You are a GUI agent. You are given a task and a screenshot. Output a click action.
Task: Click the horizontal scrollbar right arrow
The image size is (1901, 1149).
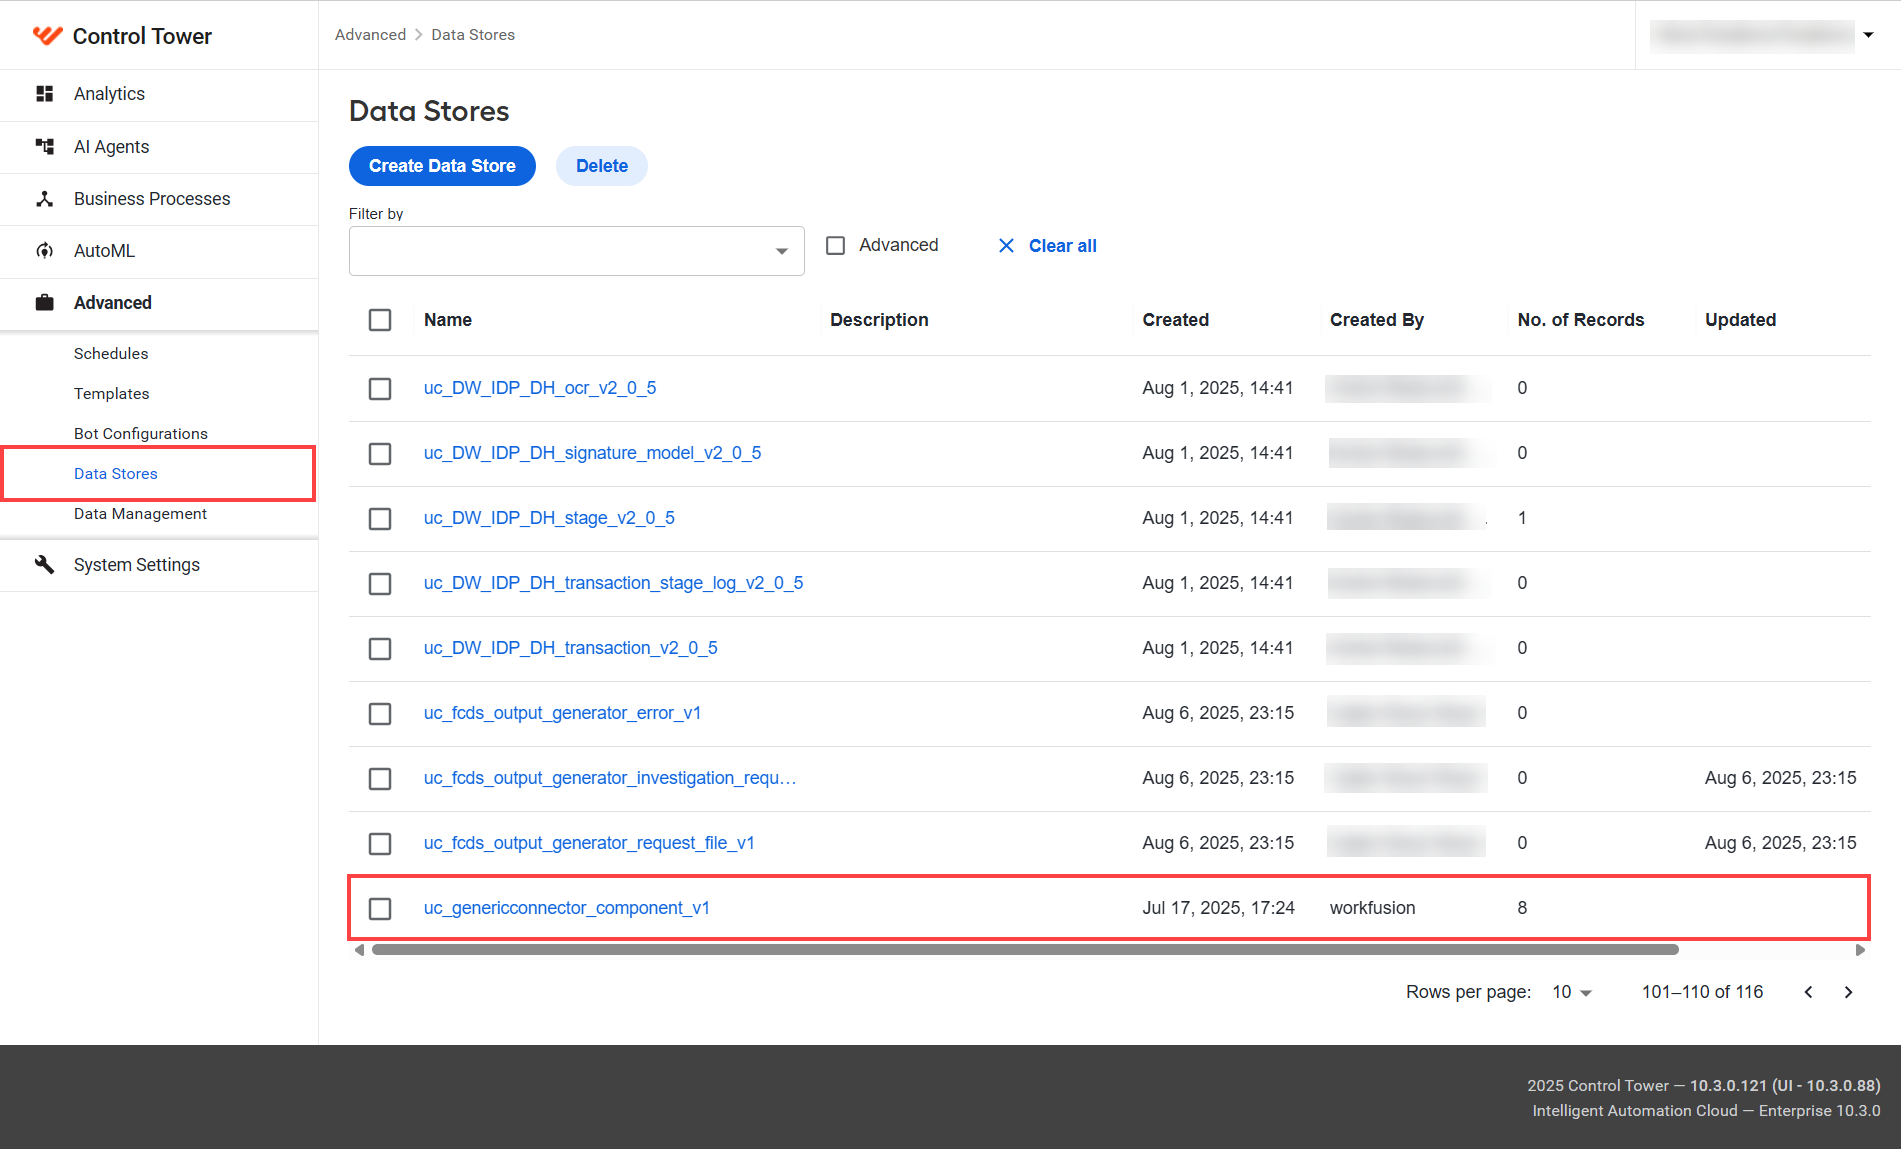pyautogui.click(x=1860, y=950)
